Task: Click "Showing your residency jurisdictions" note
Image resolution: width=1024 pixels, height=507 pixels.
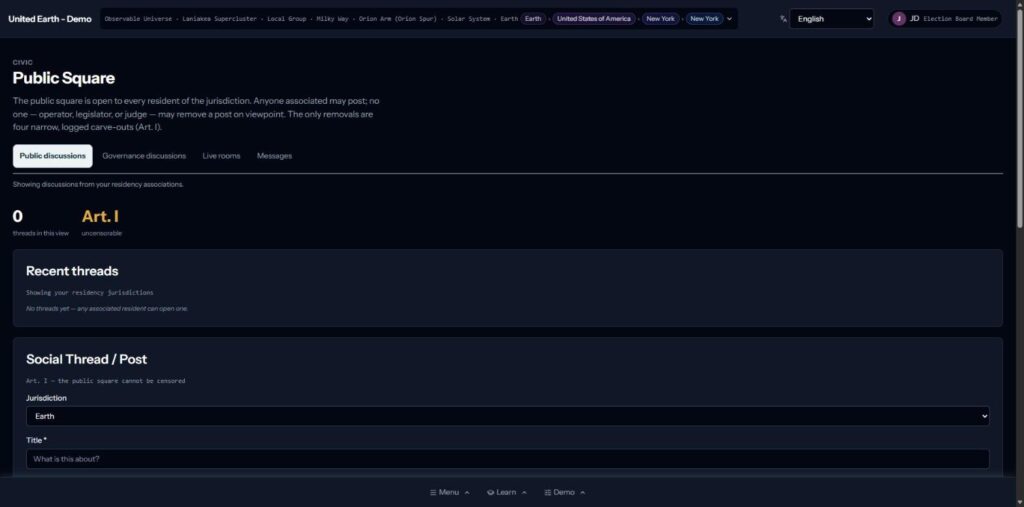Action: pyautogui.click(x=89, y=293)
